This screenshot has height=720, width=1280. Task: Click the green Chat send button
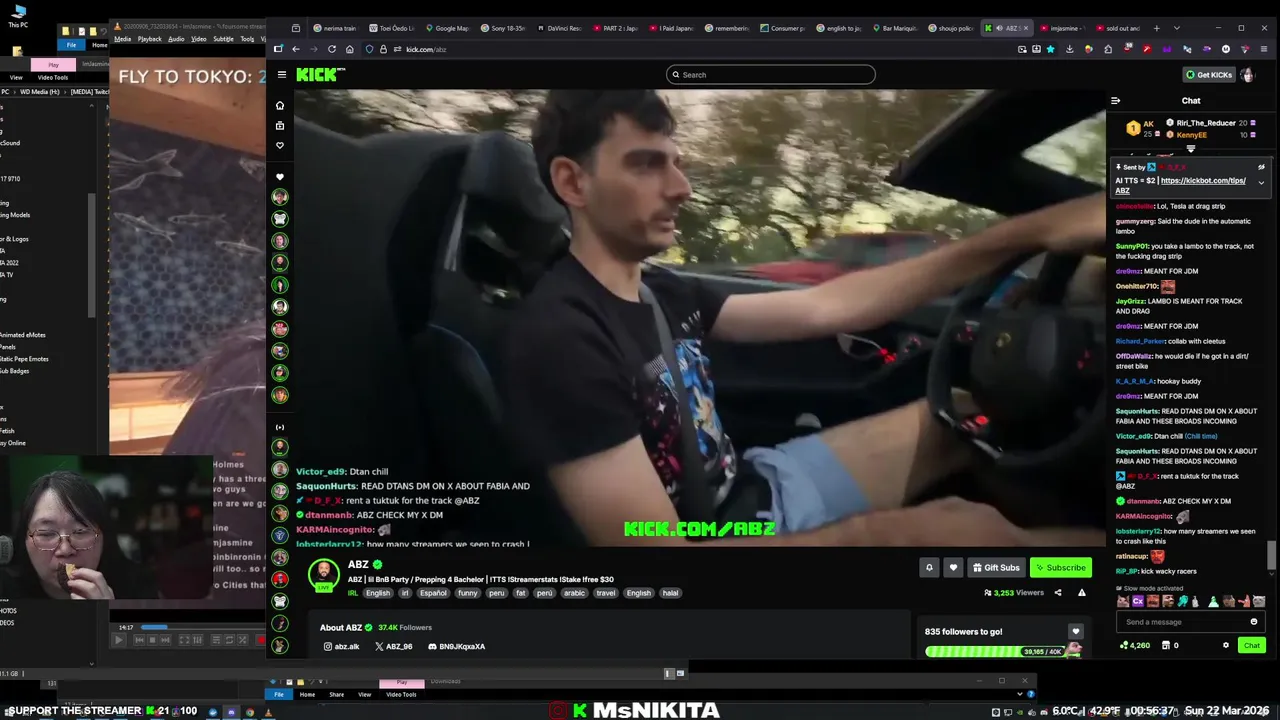[1251, 646]
